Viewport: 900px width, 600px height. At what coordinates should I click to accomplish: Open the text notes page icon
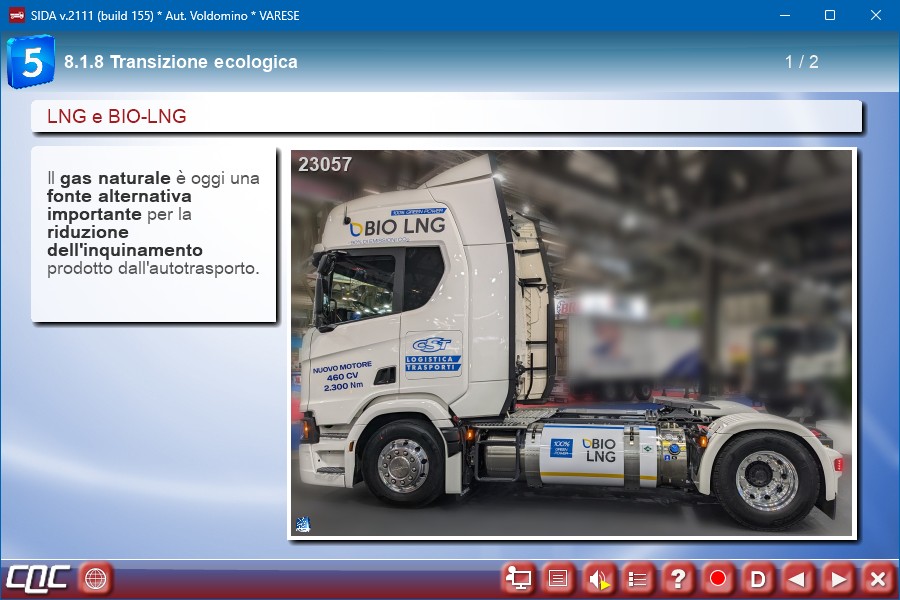[558, 578]
